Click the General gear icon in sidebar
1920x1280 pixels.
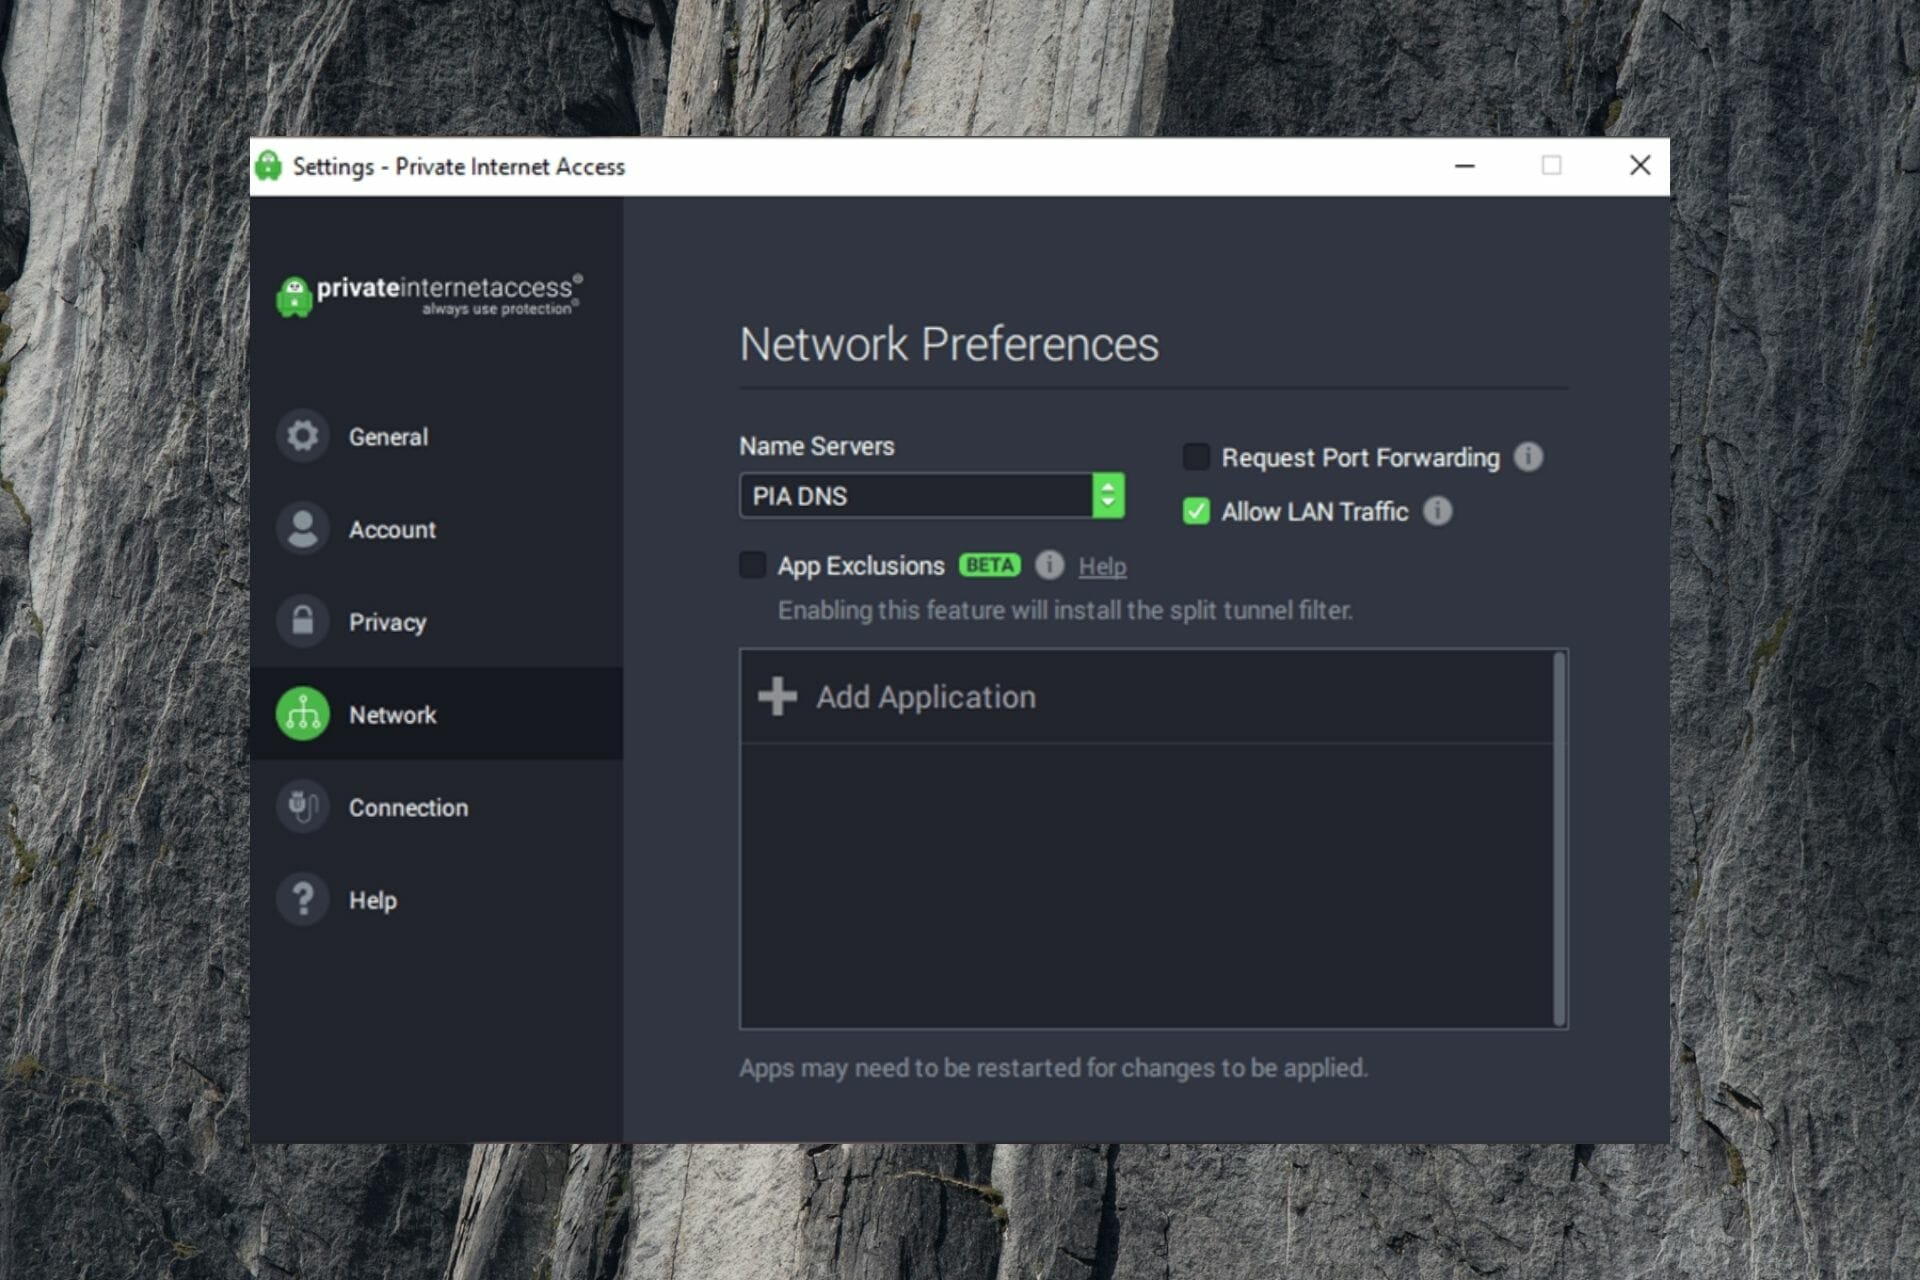click(302, 436)
